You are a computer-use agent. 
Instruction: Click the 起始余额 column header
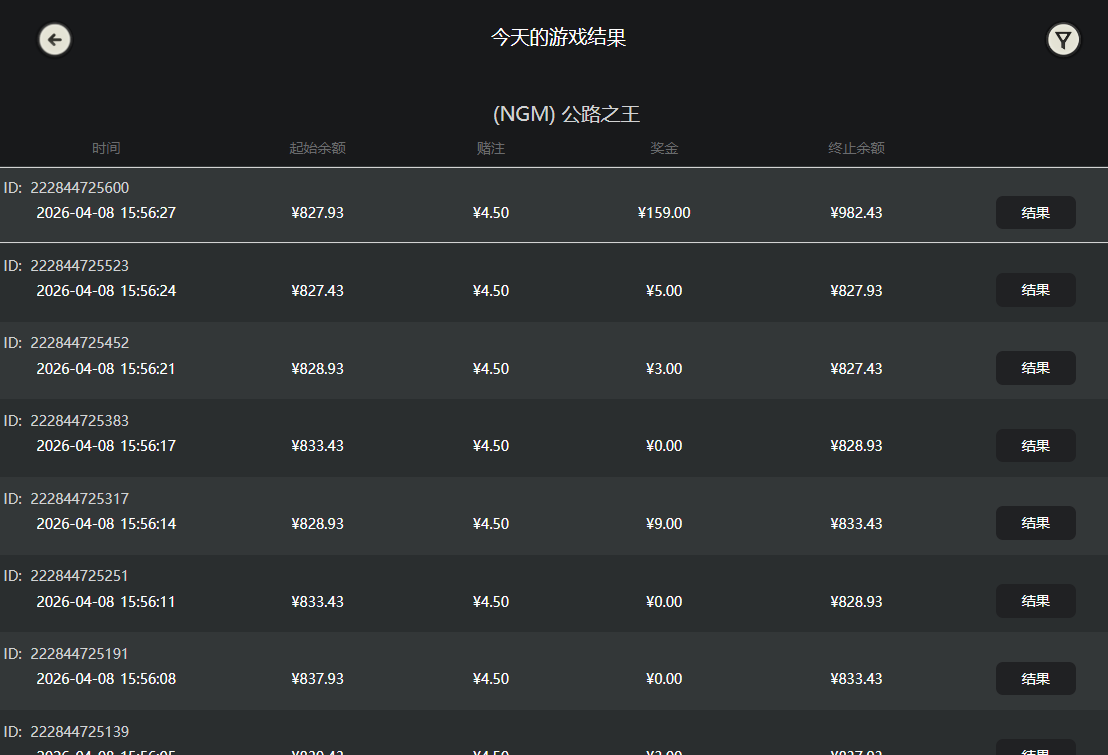tap(318, 147)
